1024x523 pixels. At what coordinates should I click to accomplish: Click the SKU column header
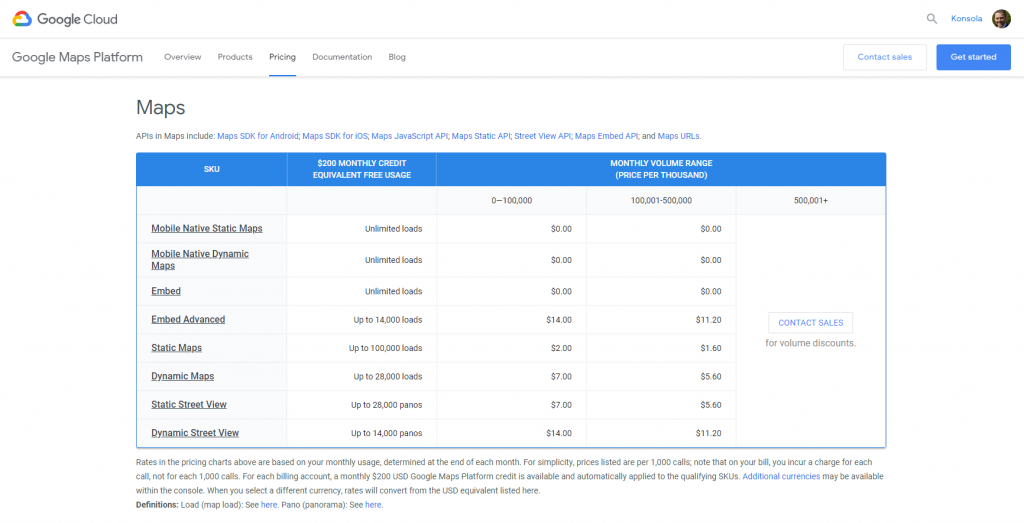pos(212,169)
